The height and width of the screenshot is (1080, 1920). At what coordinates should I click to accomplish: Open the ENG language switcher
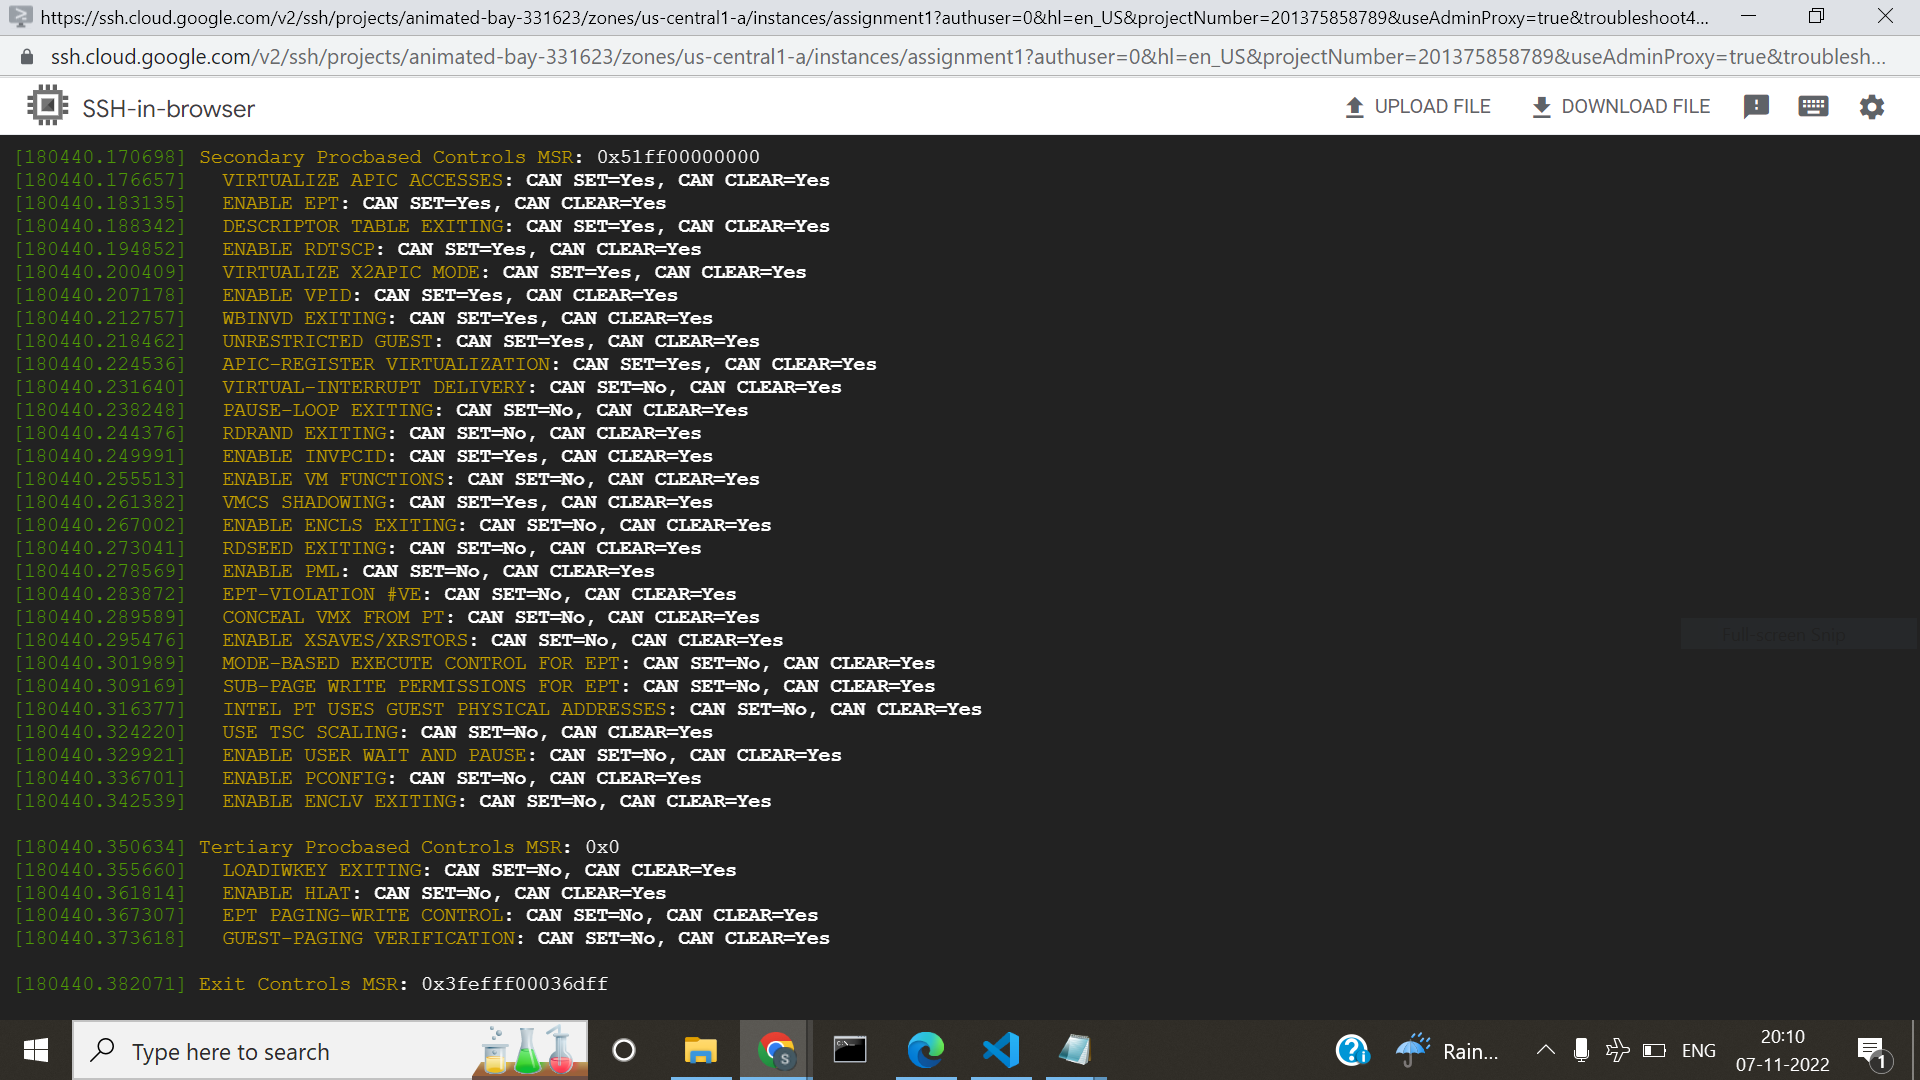[1699, 1050]
